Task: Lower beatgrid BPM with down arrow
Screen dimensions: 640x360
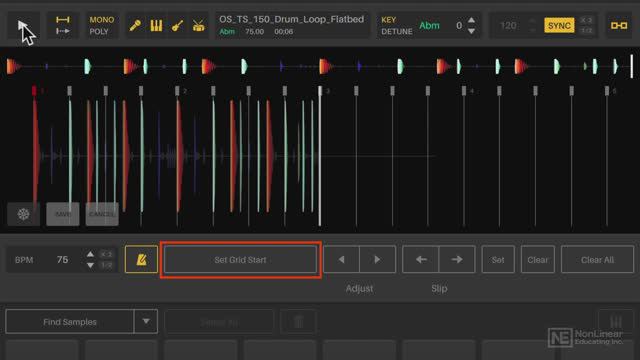Action: 90,265
